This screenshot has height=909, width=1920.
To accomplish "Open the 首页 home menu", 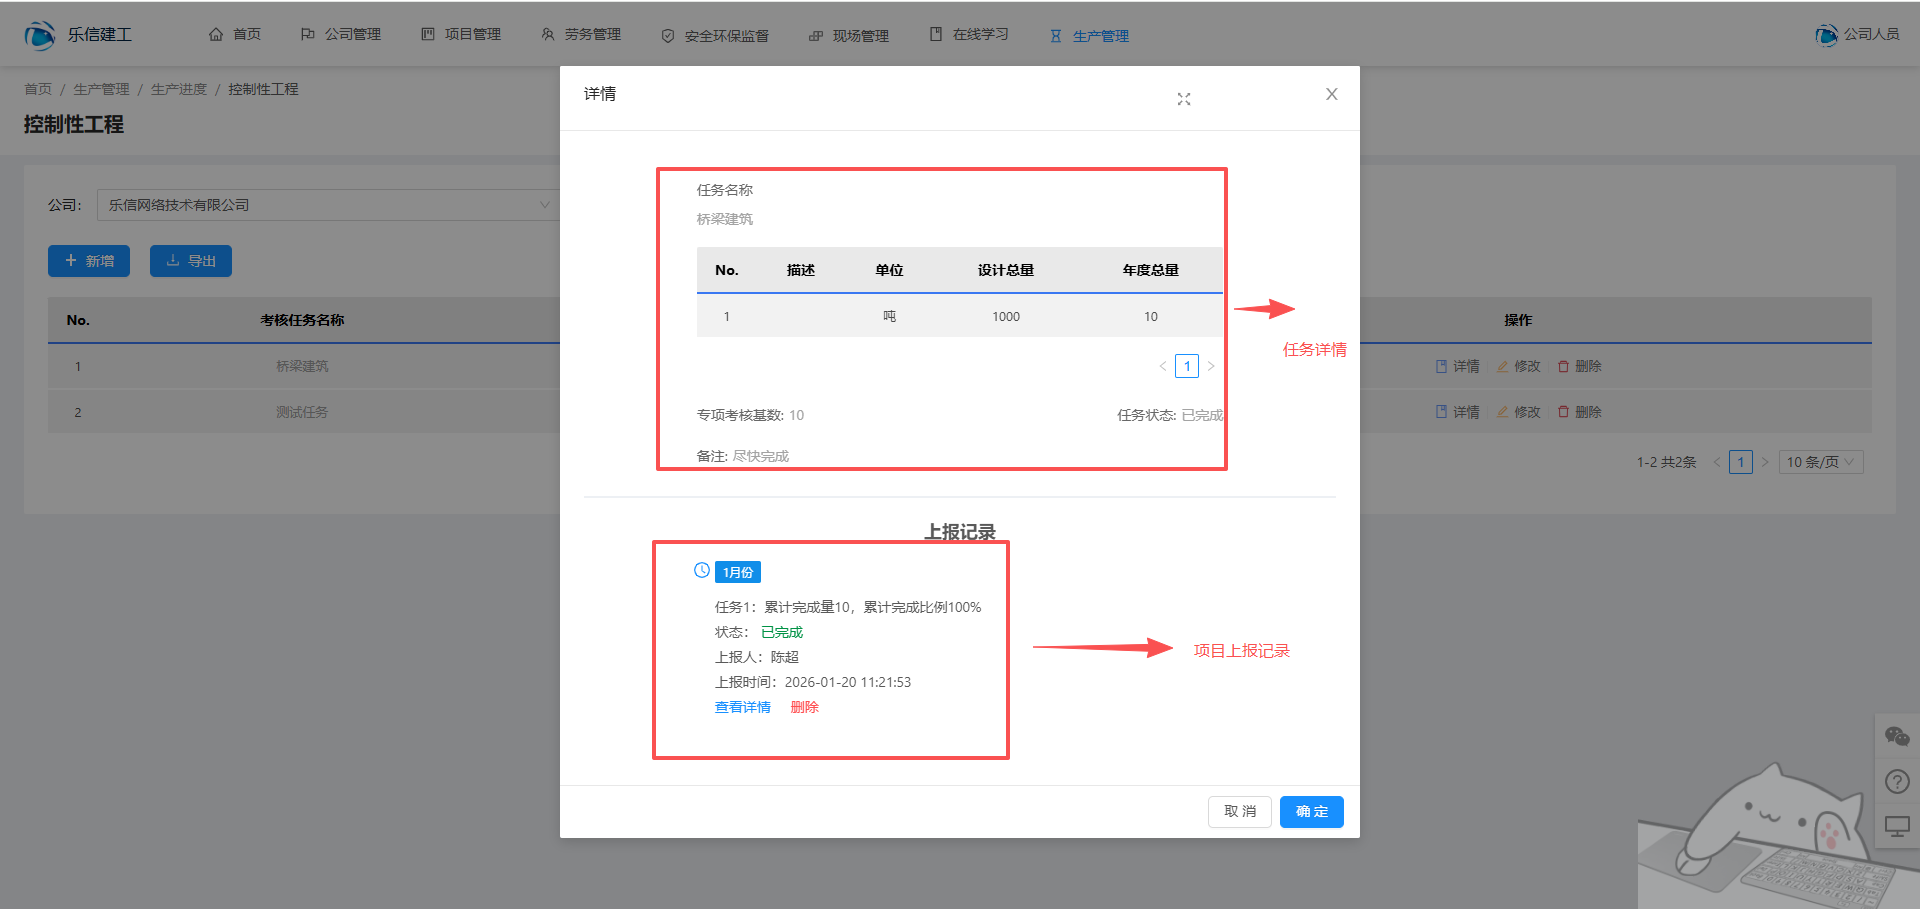I will tap(235, 35).
